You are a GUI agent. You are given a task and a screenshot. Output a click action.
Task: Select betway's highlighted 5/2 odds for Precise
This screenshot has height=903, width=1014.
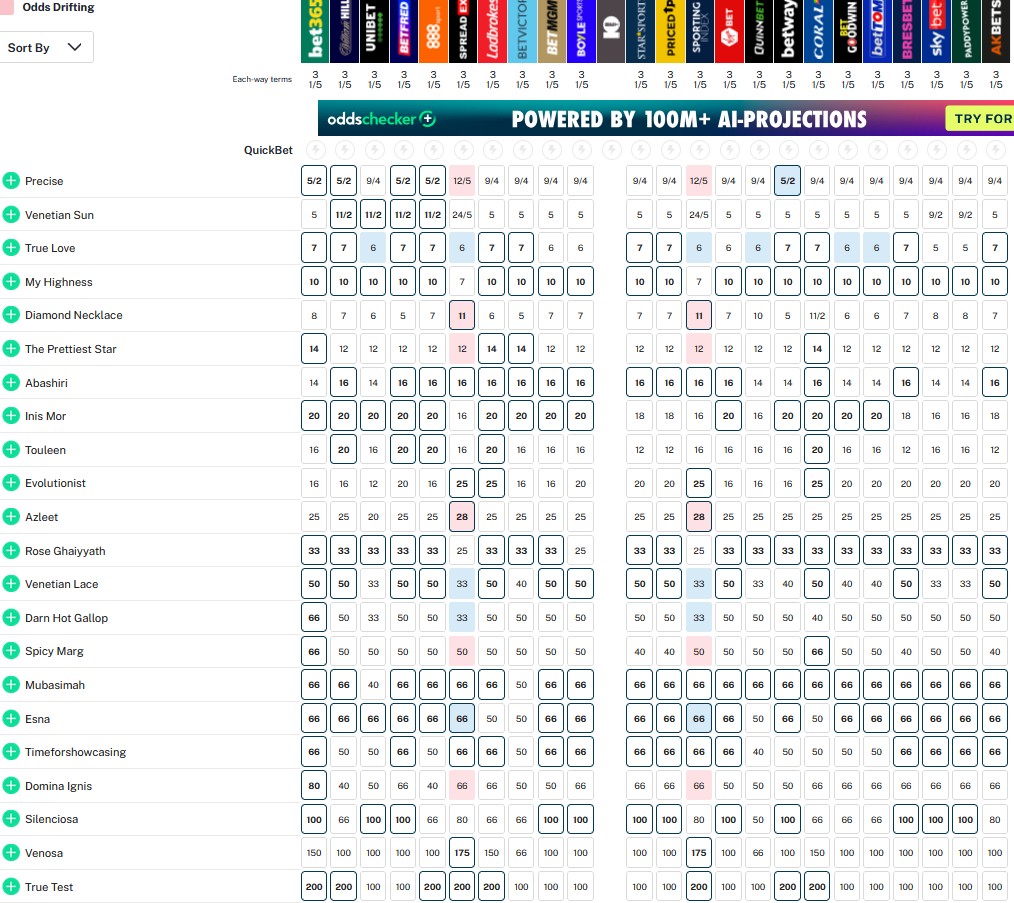tap(788, 181)
